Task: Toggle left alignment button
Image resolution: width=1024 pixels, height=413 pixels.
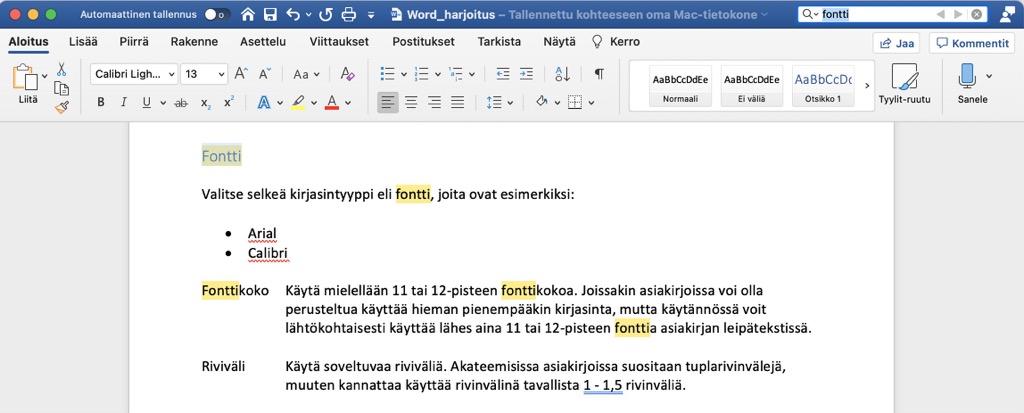Action: (x=388, y=103)
